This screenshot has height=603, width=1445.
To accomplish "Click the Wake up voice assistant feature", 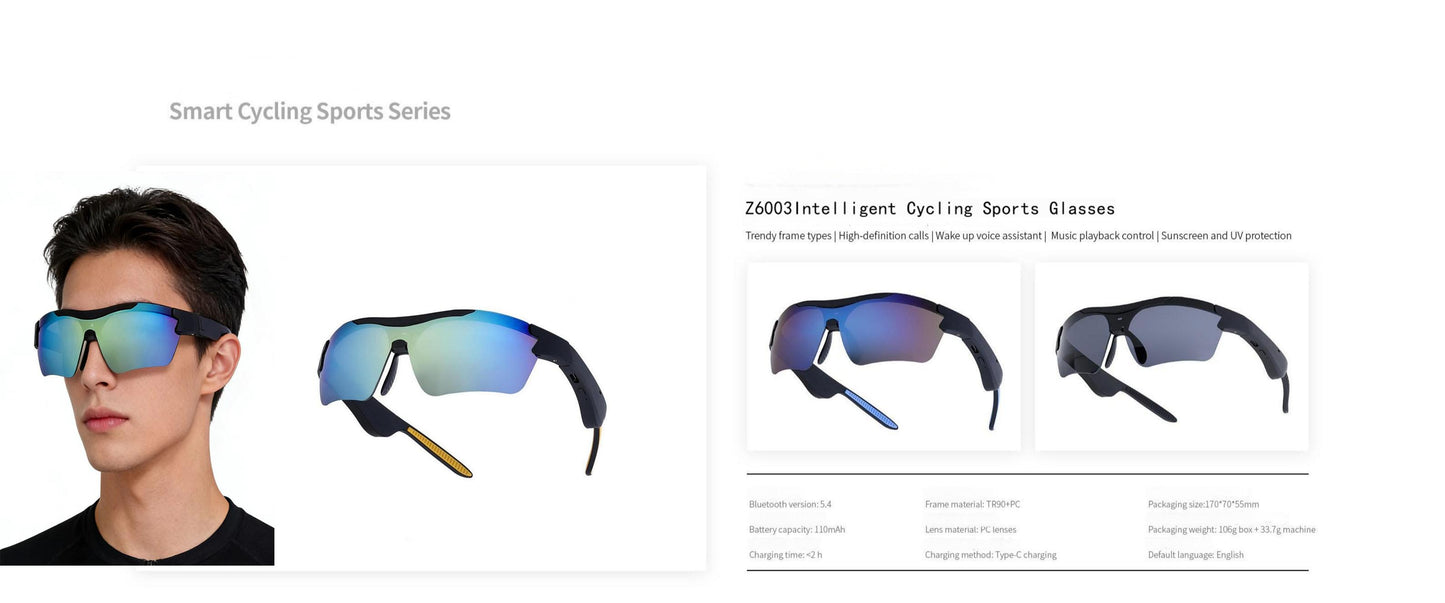I will click(989, 236).
